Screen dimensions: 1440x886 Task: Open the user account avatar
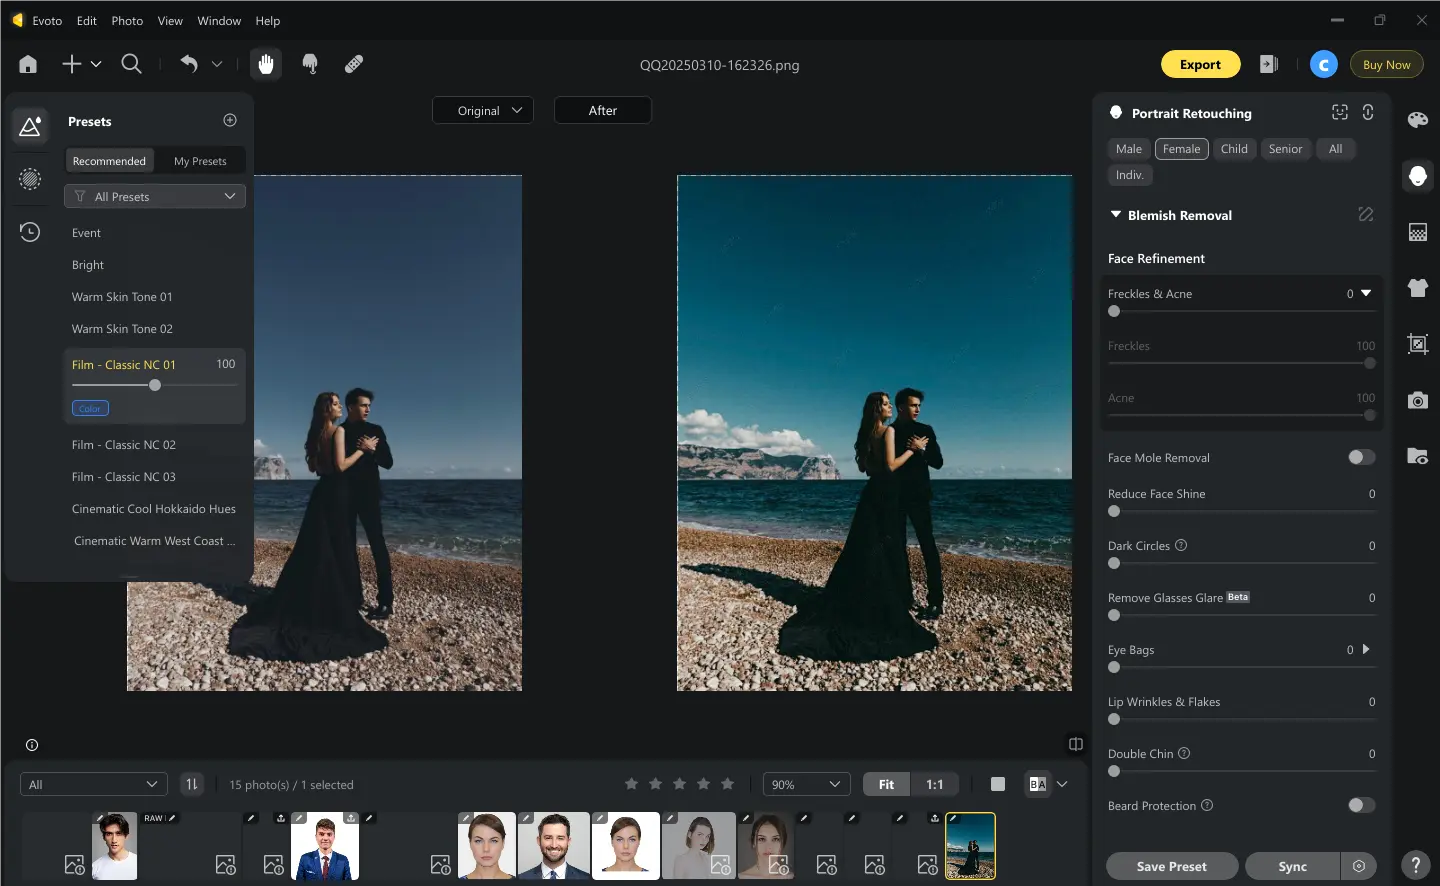pos(1324,64)
